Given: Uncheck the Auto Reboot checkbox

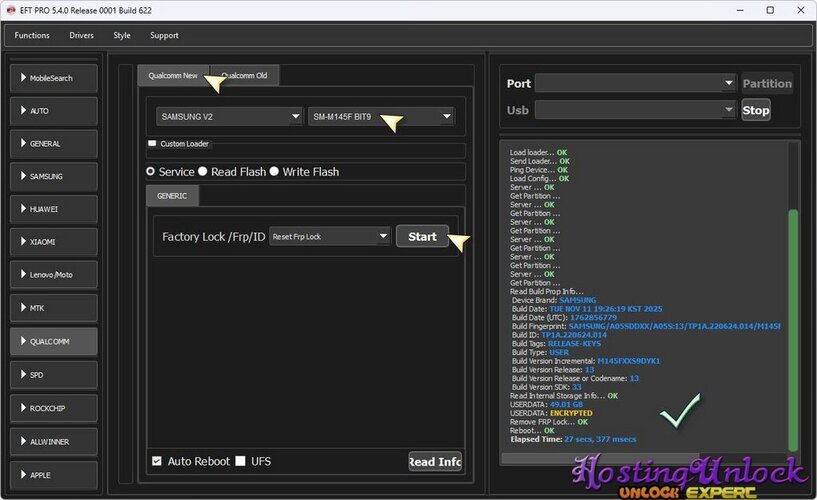Looking at the screenshot, I should (x=157, y=461).
